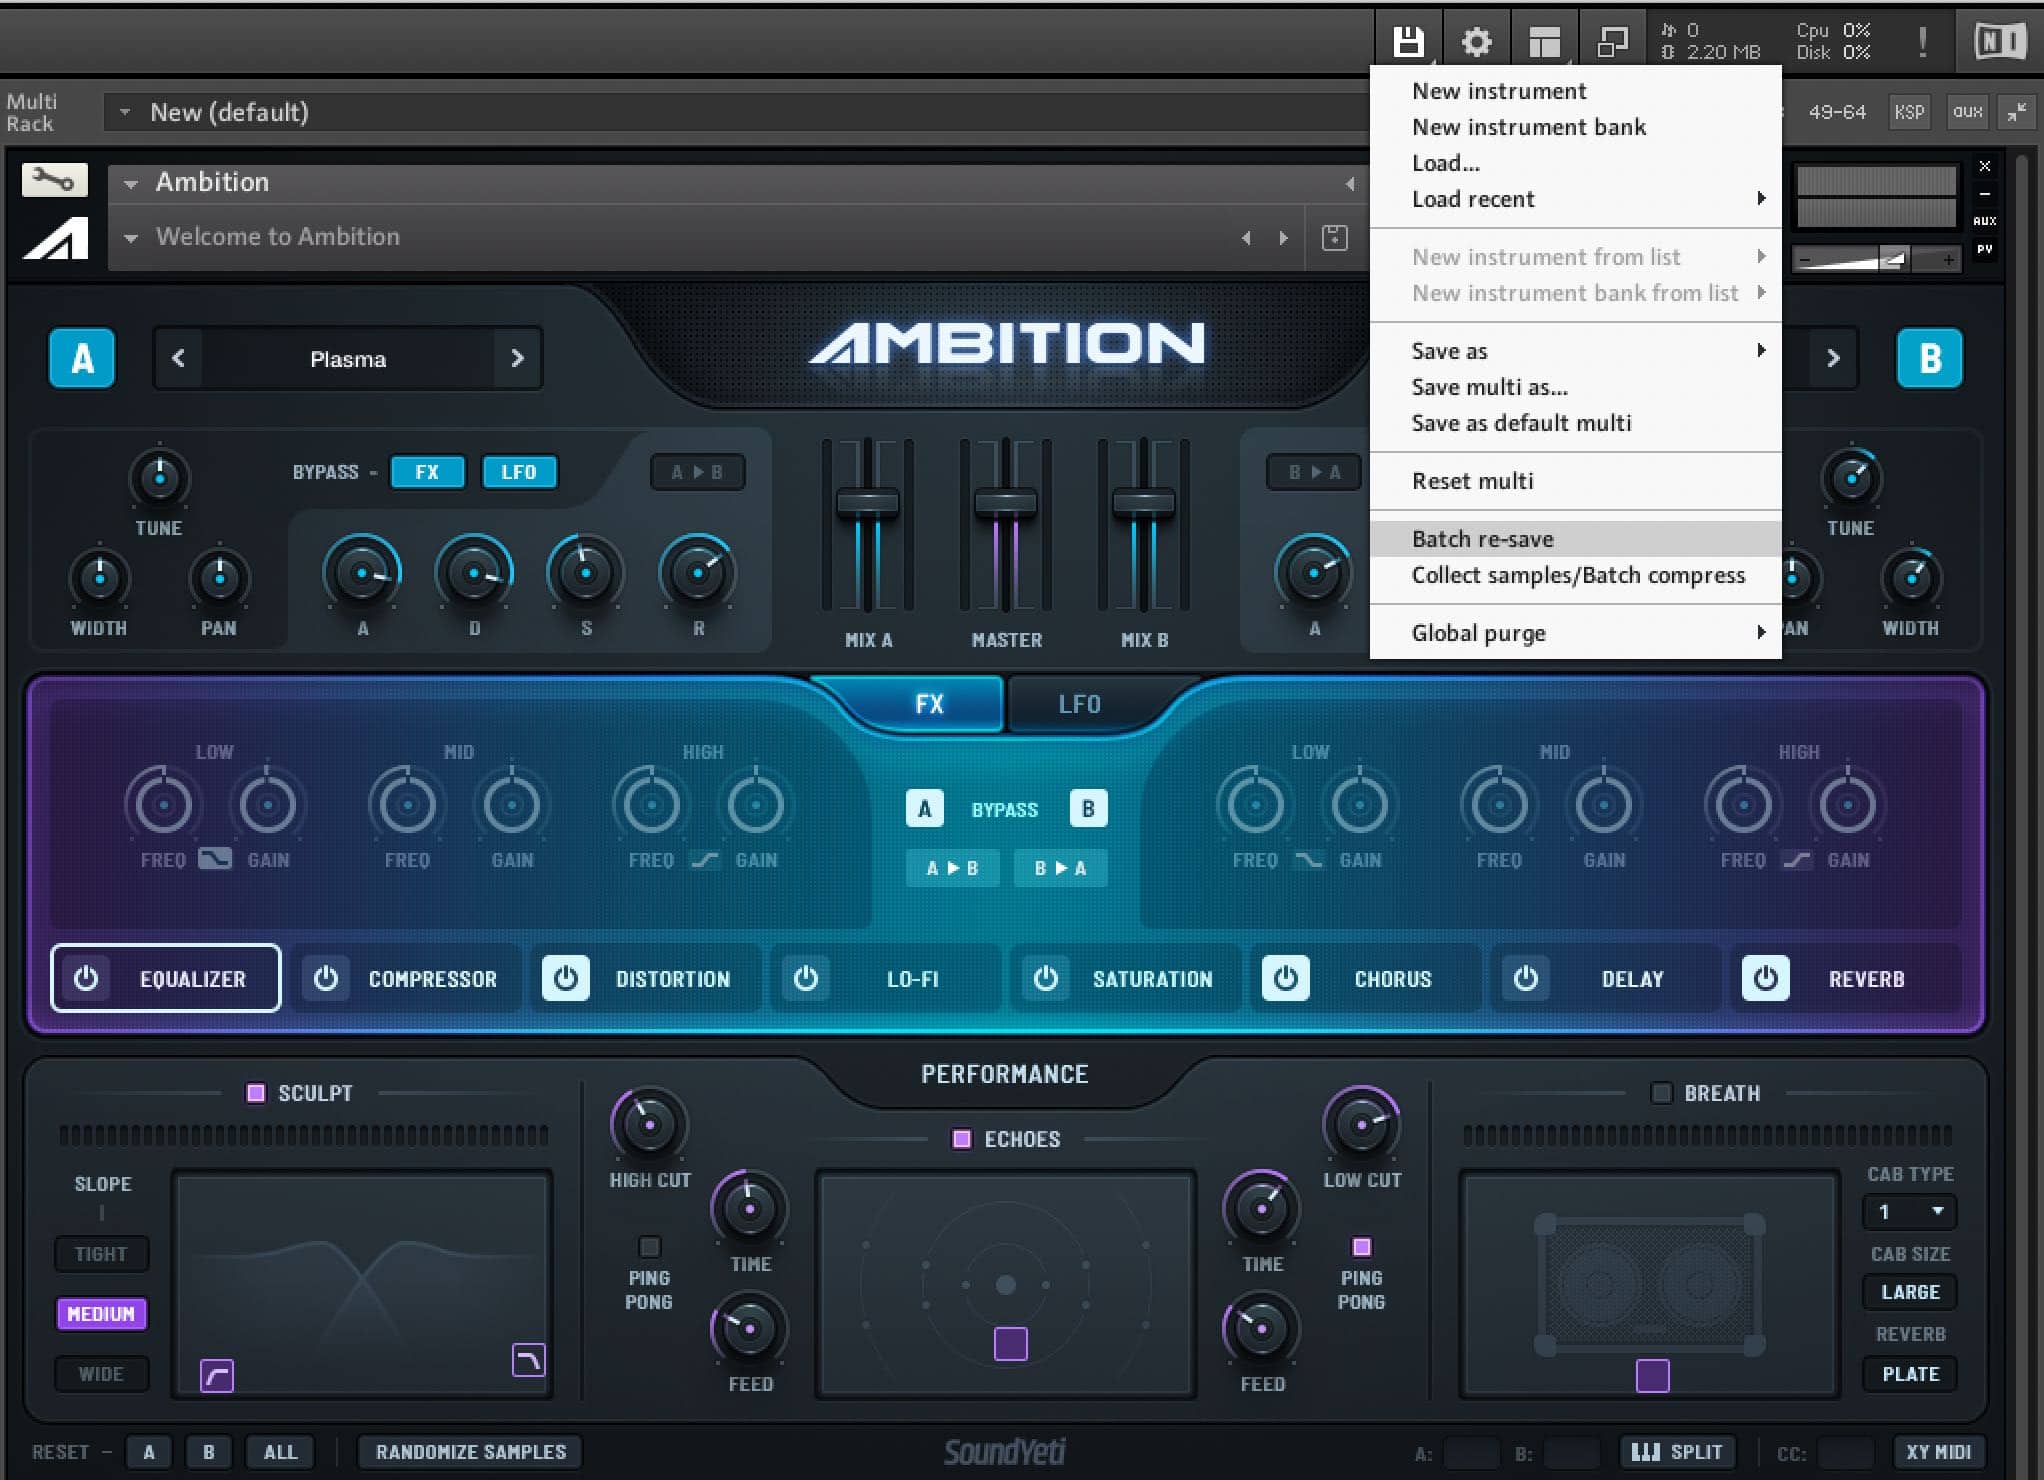Screen dimensions: 2044x1480
Task: Click the Ambition A logo icon
Action: [x=55, y=238]
